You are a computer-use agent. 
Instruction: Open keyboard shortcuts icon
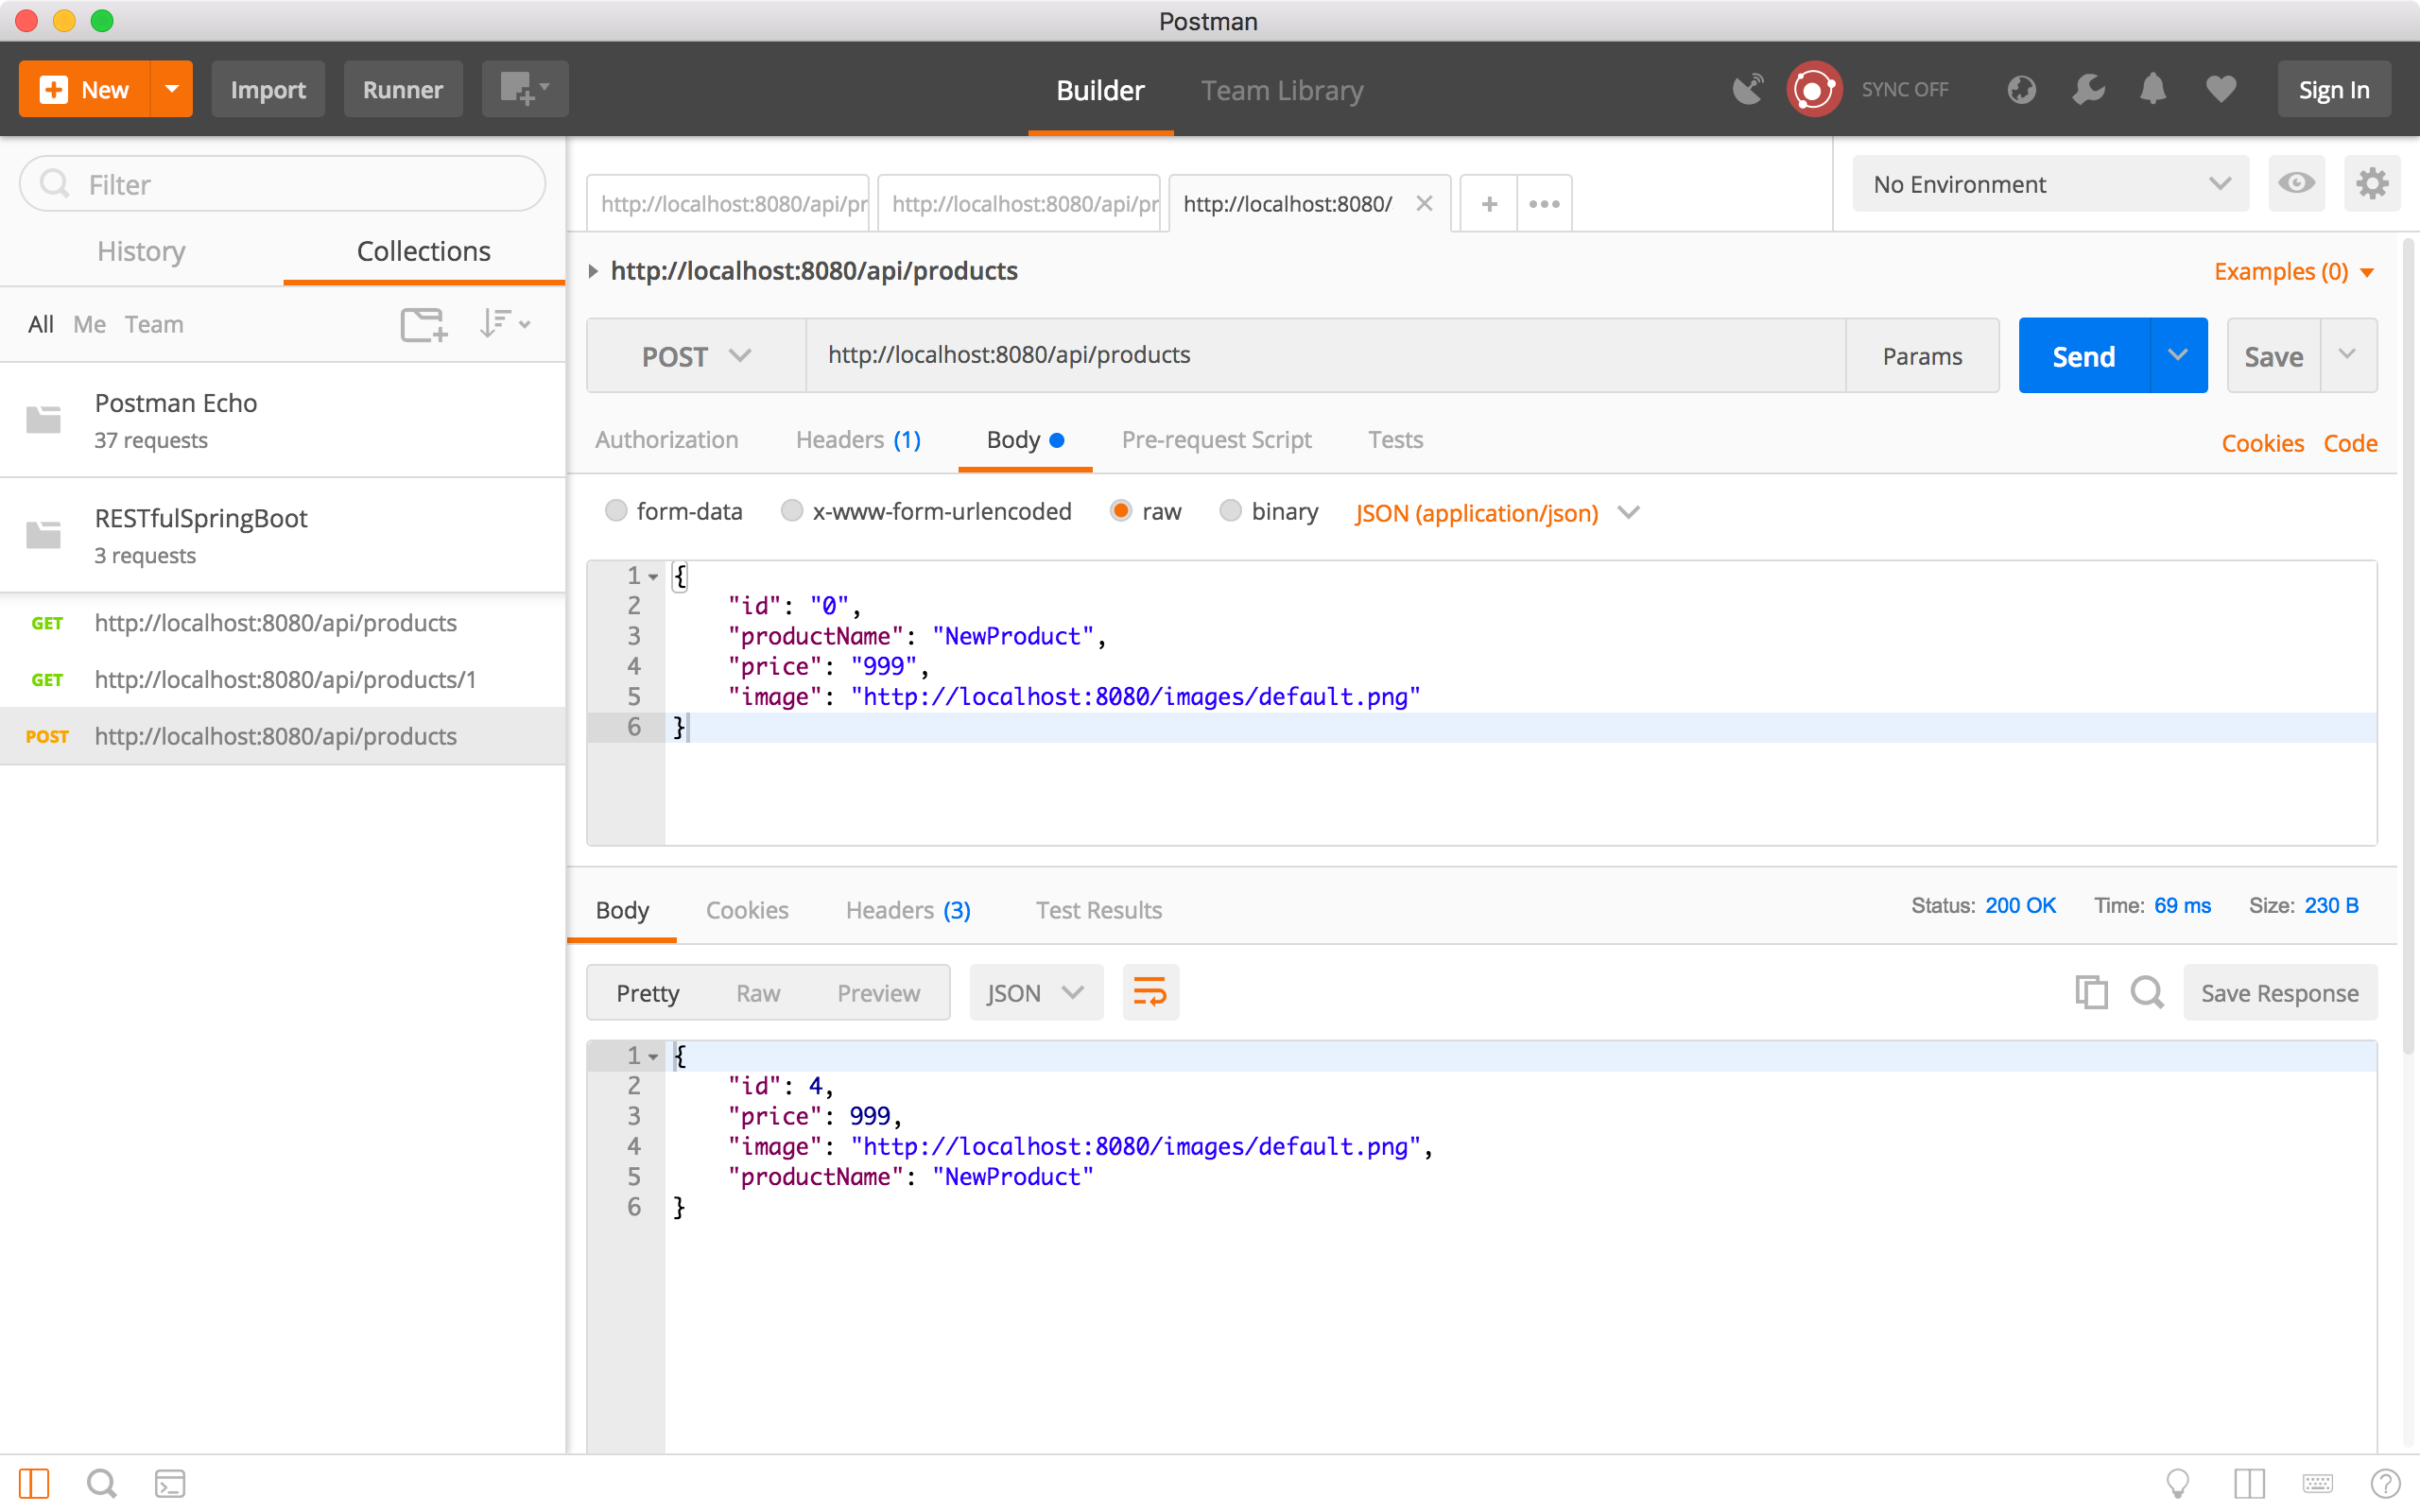click(2317, 1483)
